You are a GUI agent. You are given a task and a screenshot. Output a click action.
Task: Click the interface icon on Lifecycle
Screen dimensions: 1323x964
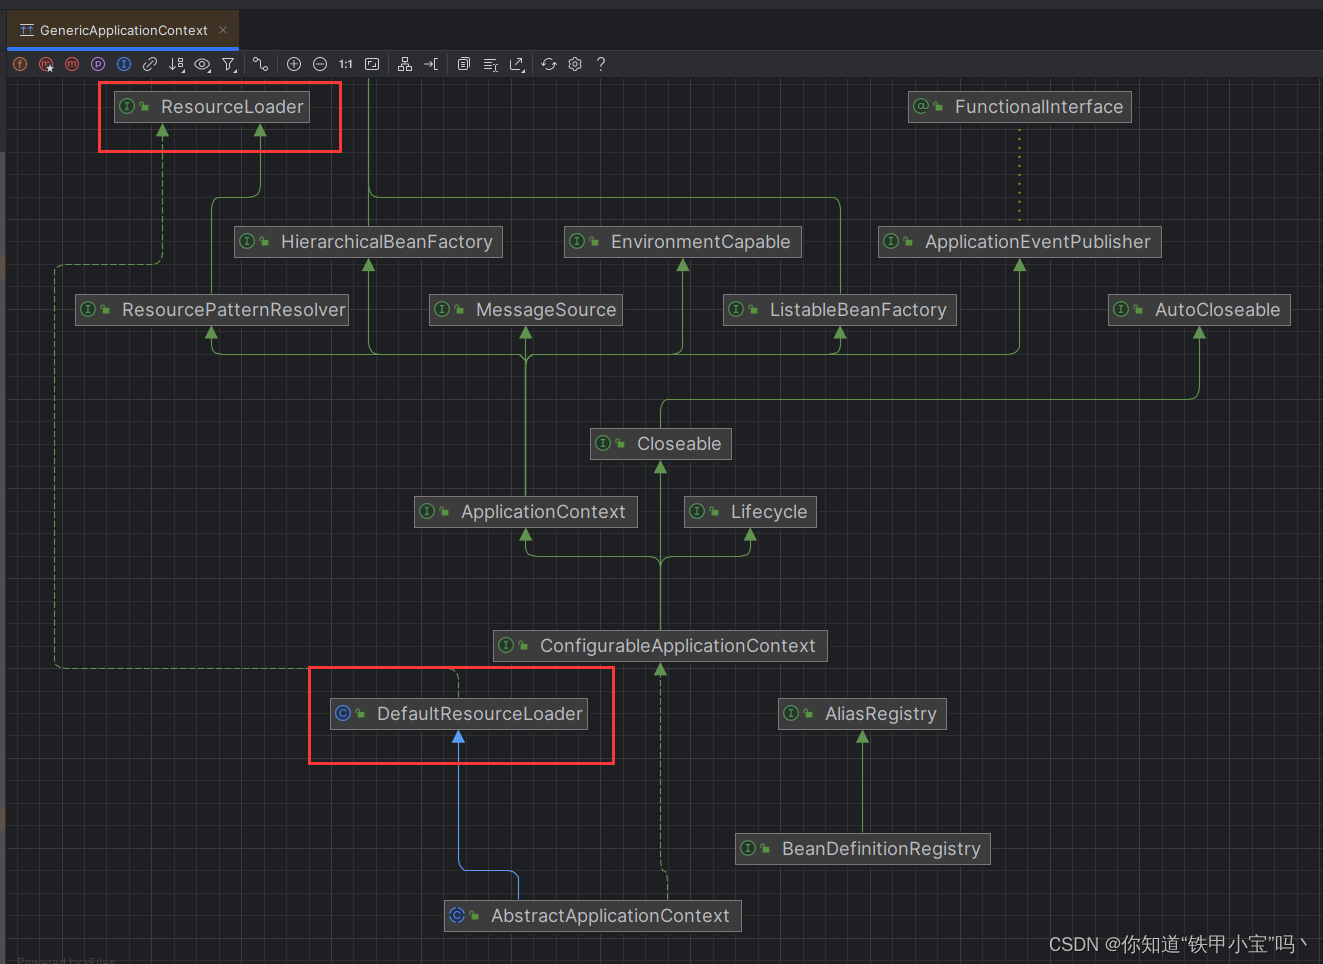[697, 511]
